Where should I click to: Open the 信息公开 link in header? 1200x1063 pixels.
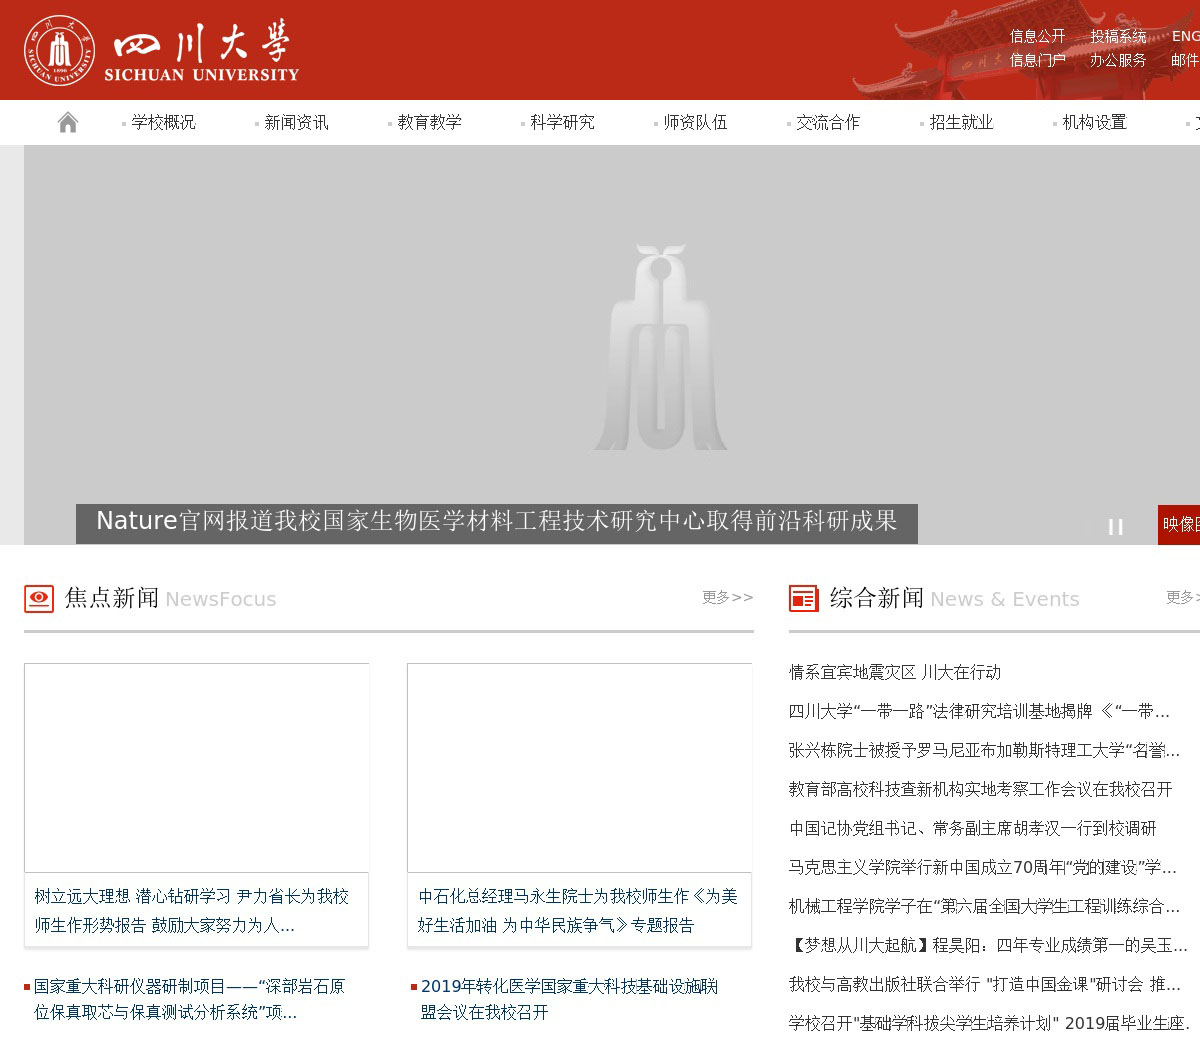(1037, 36)
